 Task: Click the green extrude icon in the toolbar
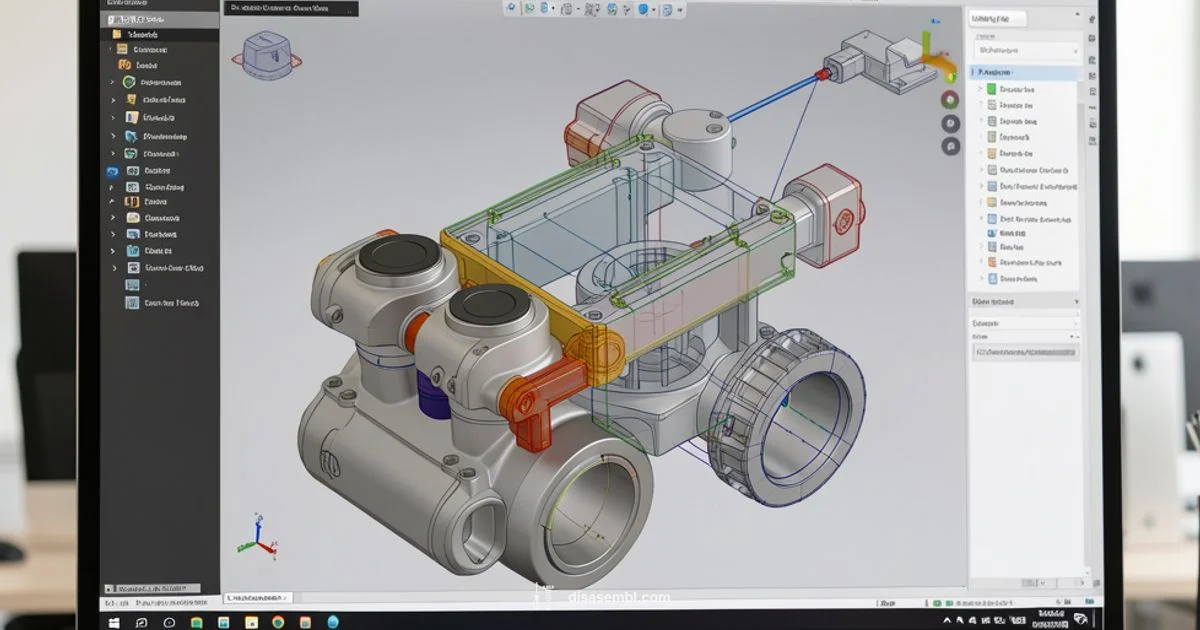531,8
